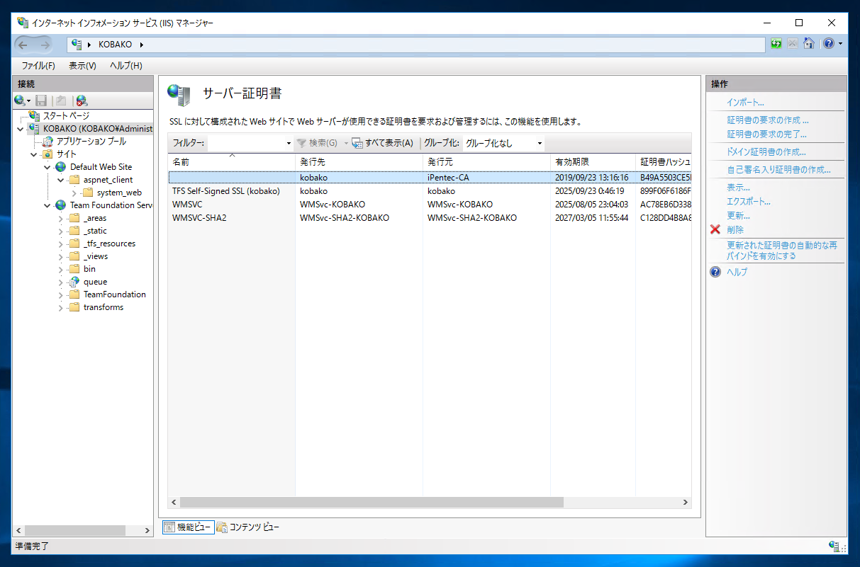Screen dimensions: 860x567
Task: Click the Create Connection globe icon
Action: tap(20, 100)
